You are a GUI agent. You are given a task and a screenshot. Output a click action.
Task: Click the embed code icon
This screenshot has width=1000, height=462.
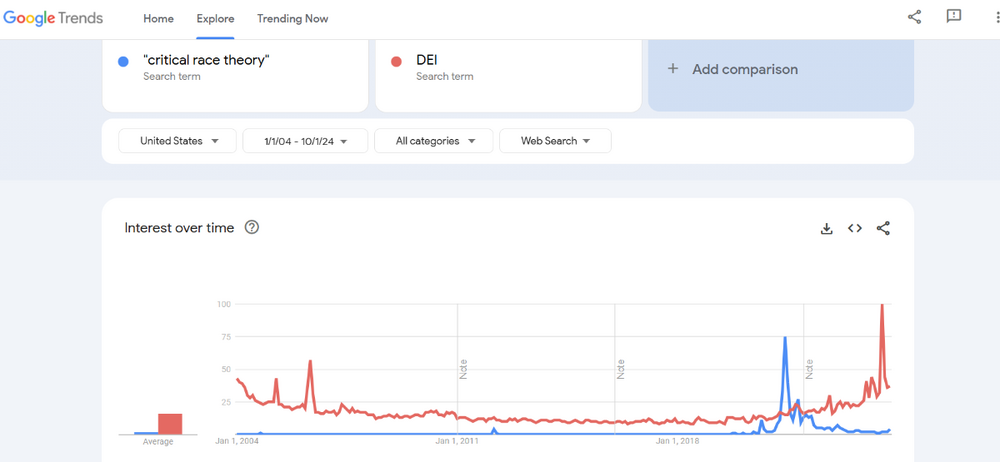tap(855, 228)
